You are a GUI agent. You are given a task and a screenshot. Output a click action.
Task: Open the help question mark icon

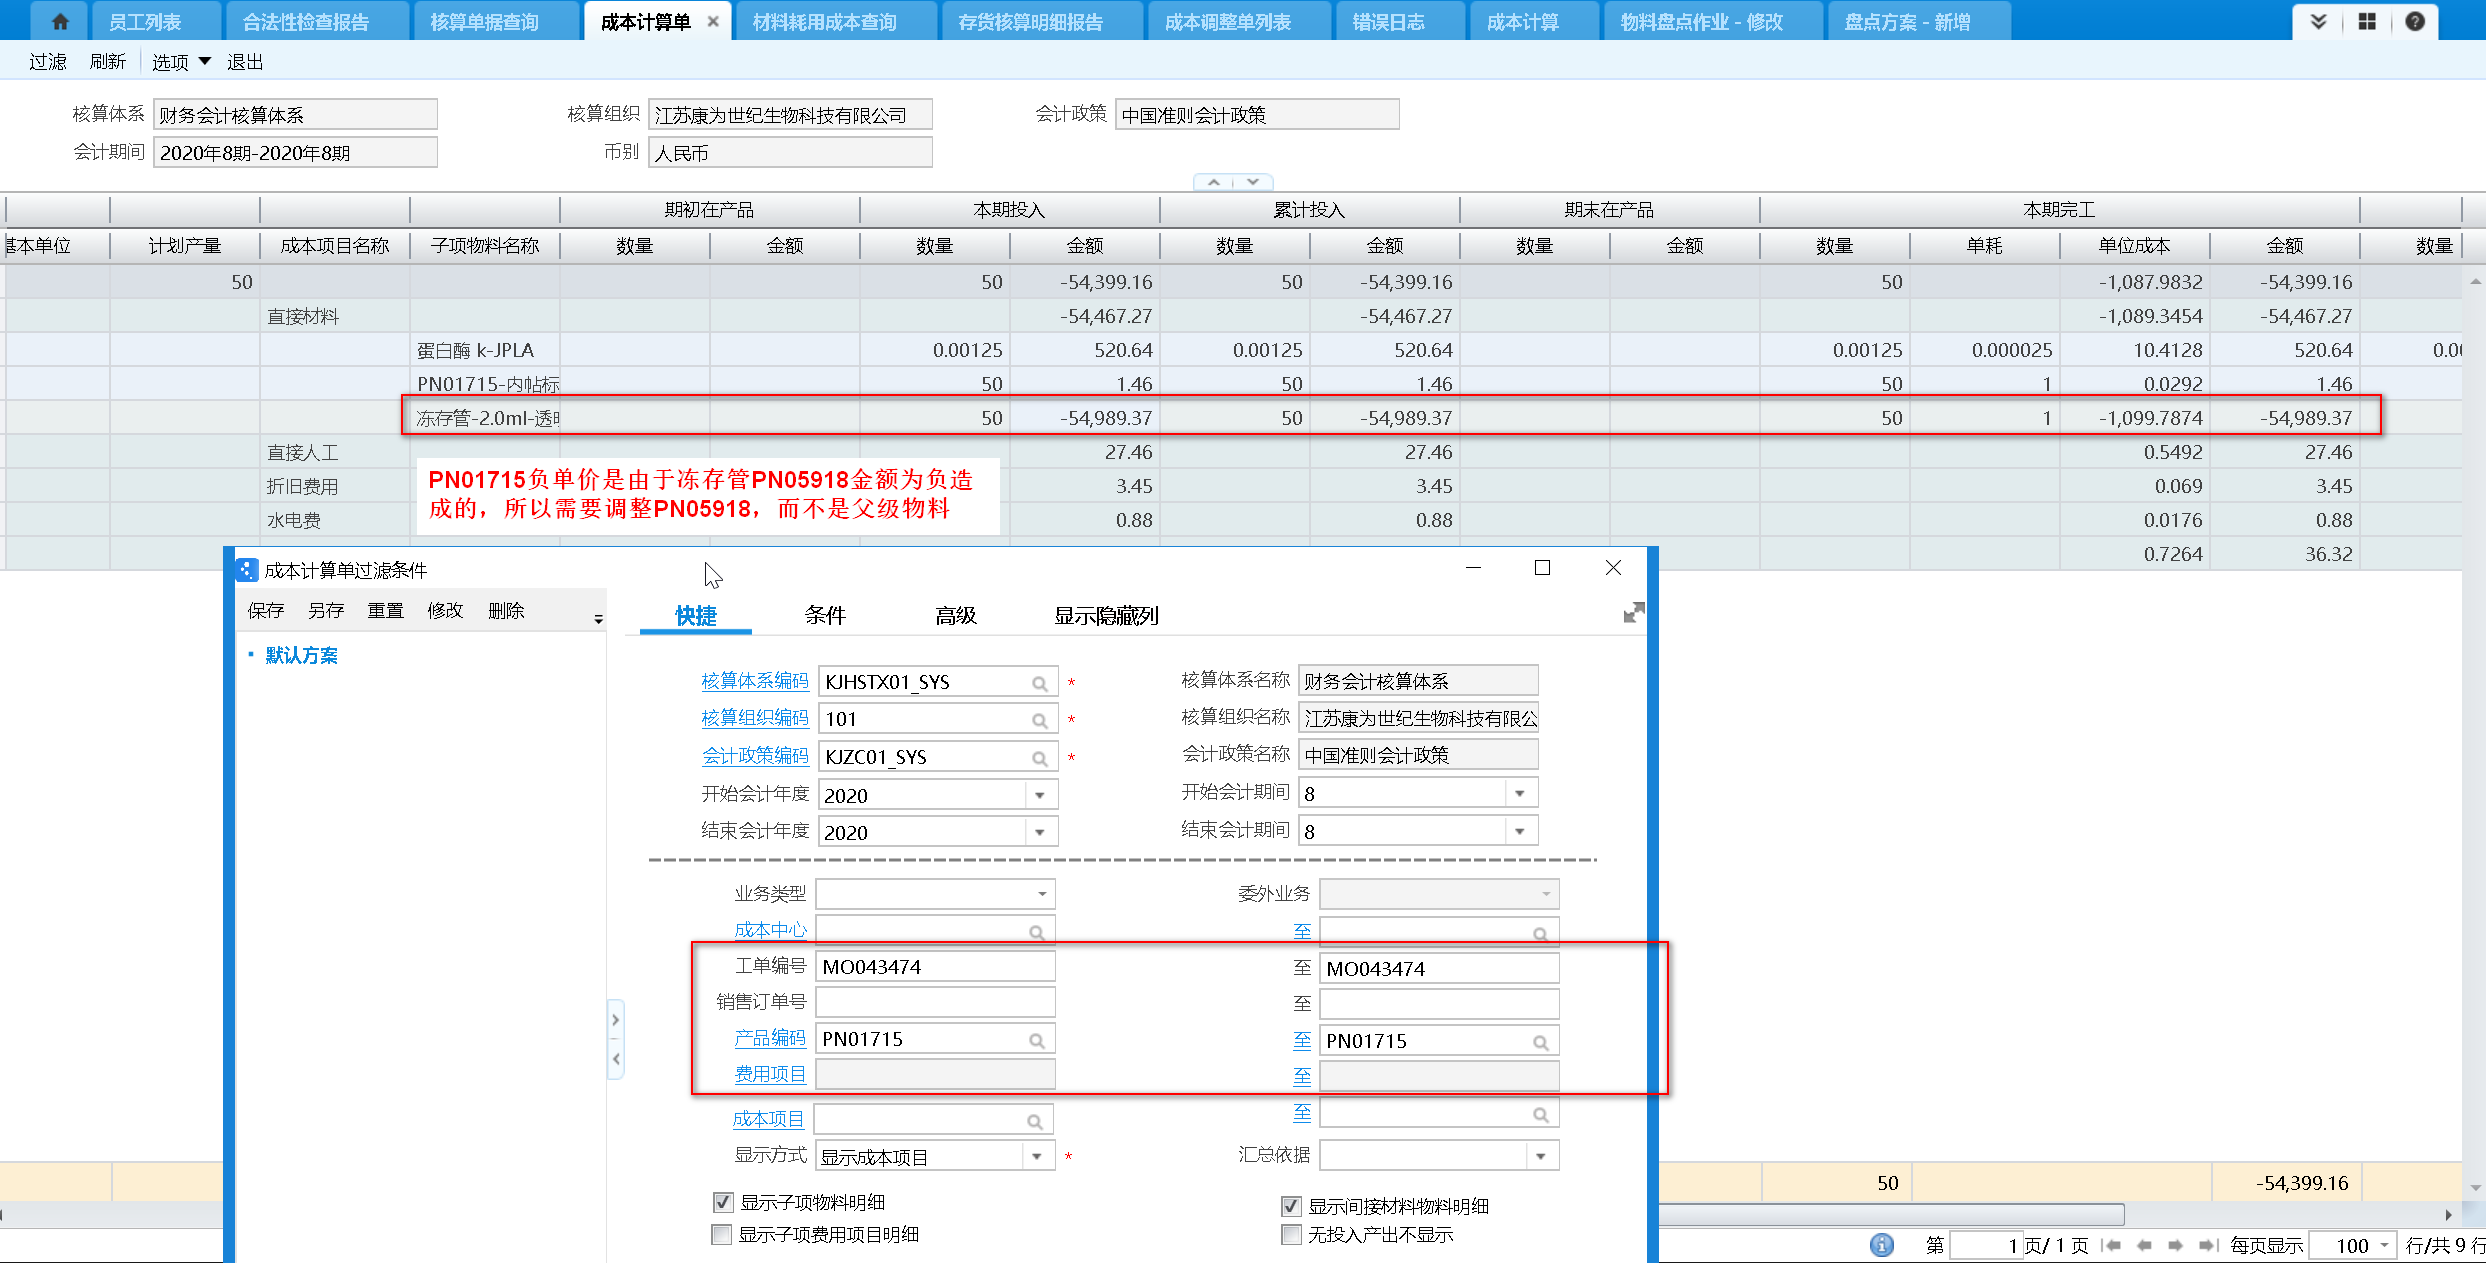click(2415, 21)
